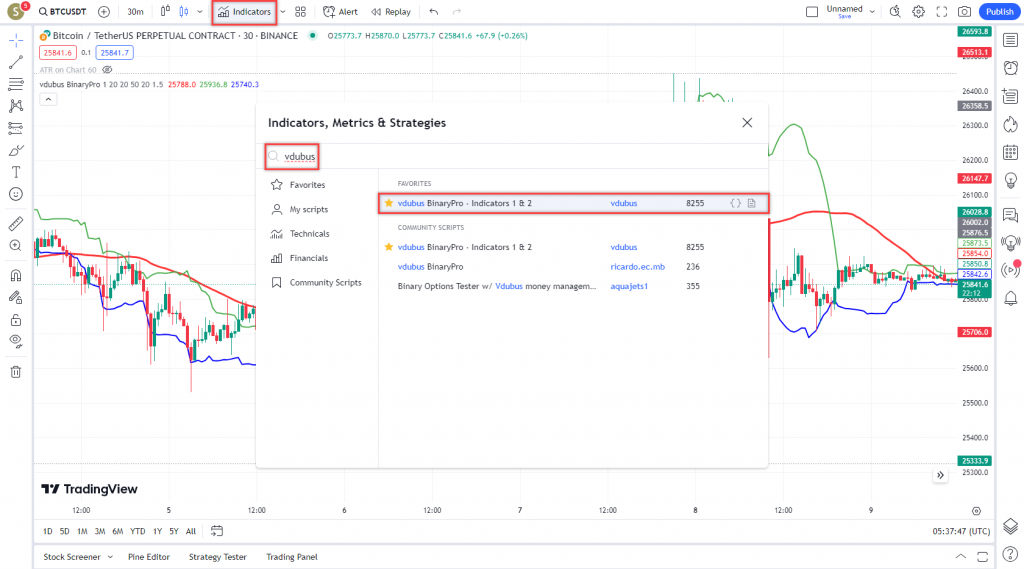
Task: Start bar Replay mode
Action: [391, 12]
